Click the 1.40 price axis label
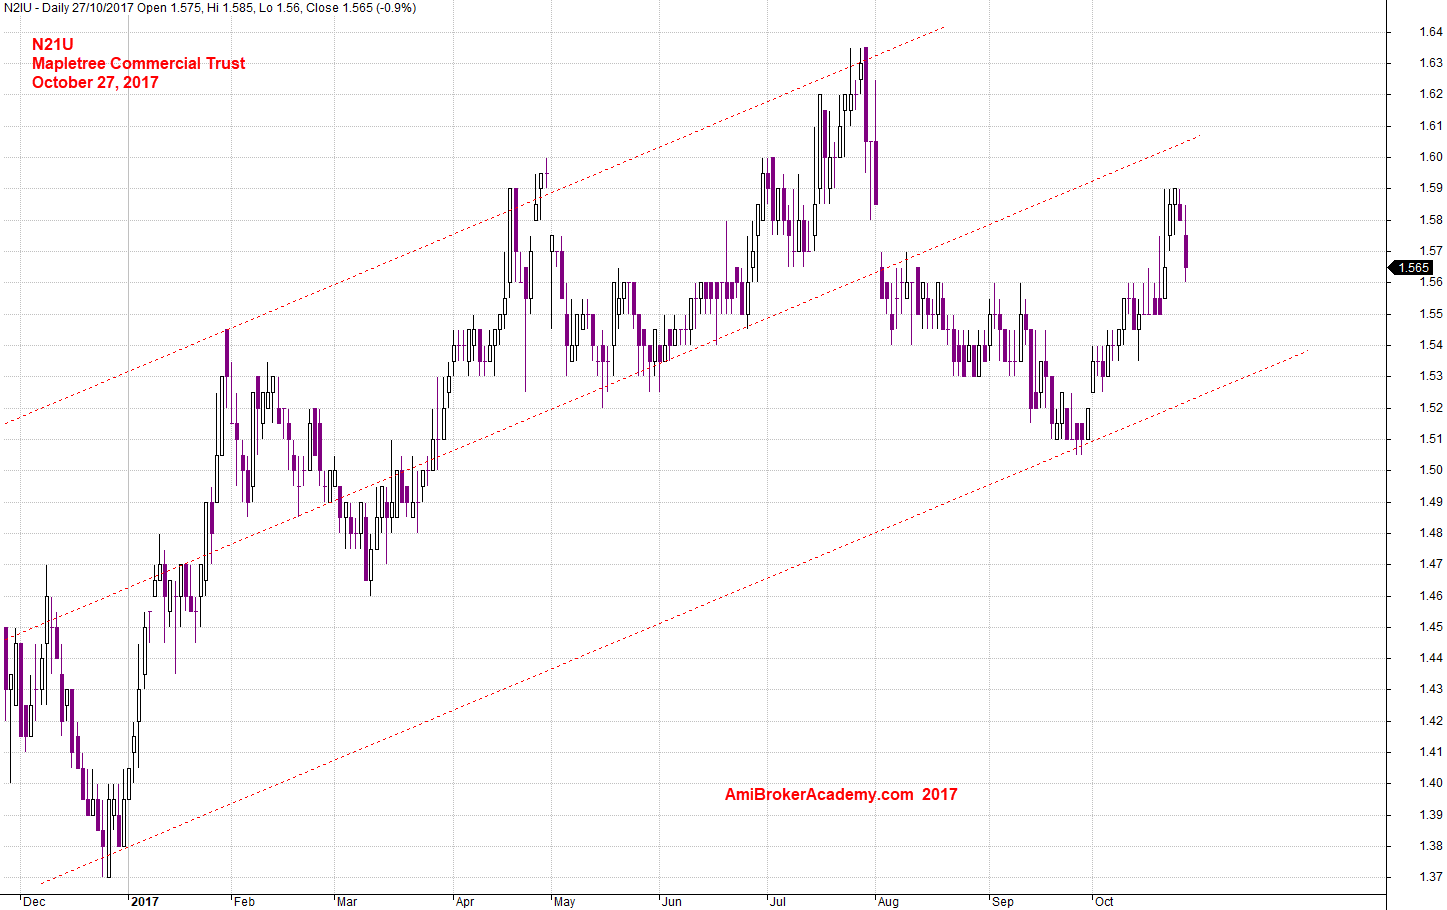Viewport: 1447px width, 910px height. 1431,783
